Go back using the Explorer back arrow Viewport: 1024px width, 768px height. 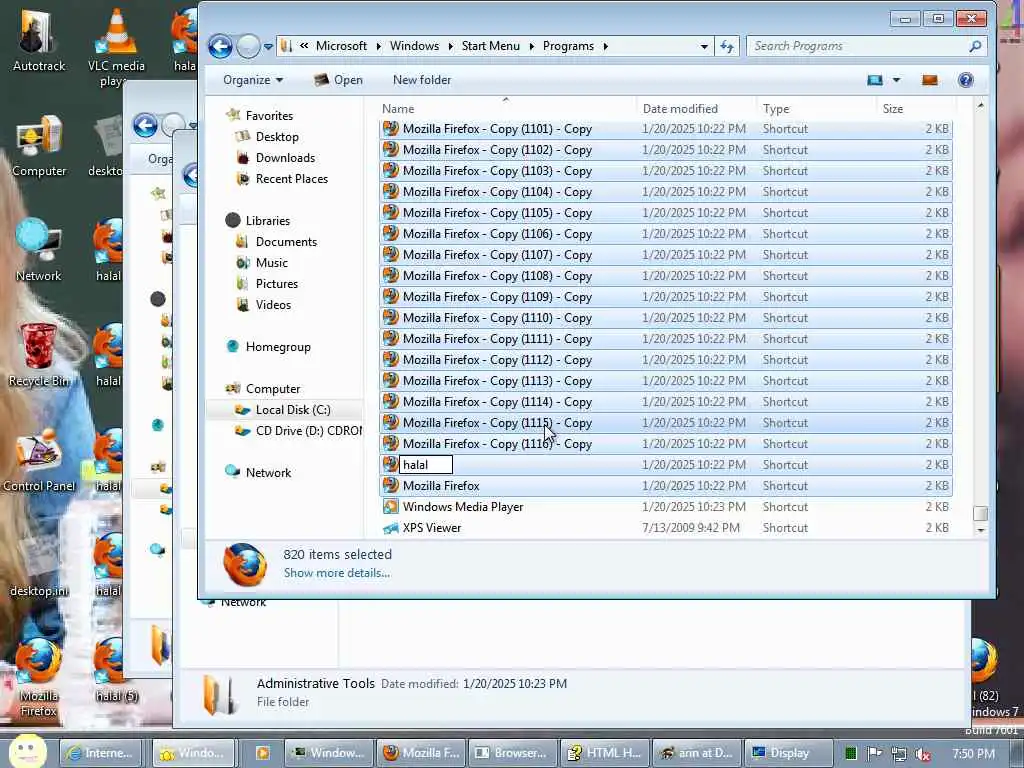click(220, 46)
